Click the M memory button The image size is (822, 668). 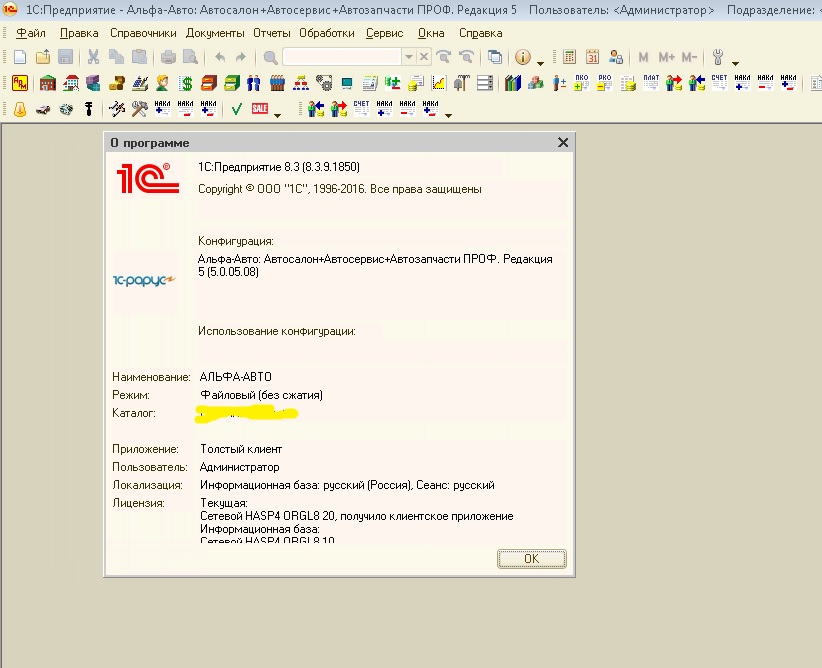(x=643, y=57)
